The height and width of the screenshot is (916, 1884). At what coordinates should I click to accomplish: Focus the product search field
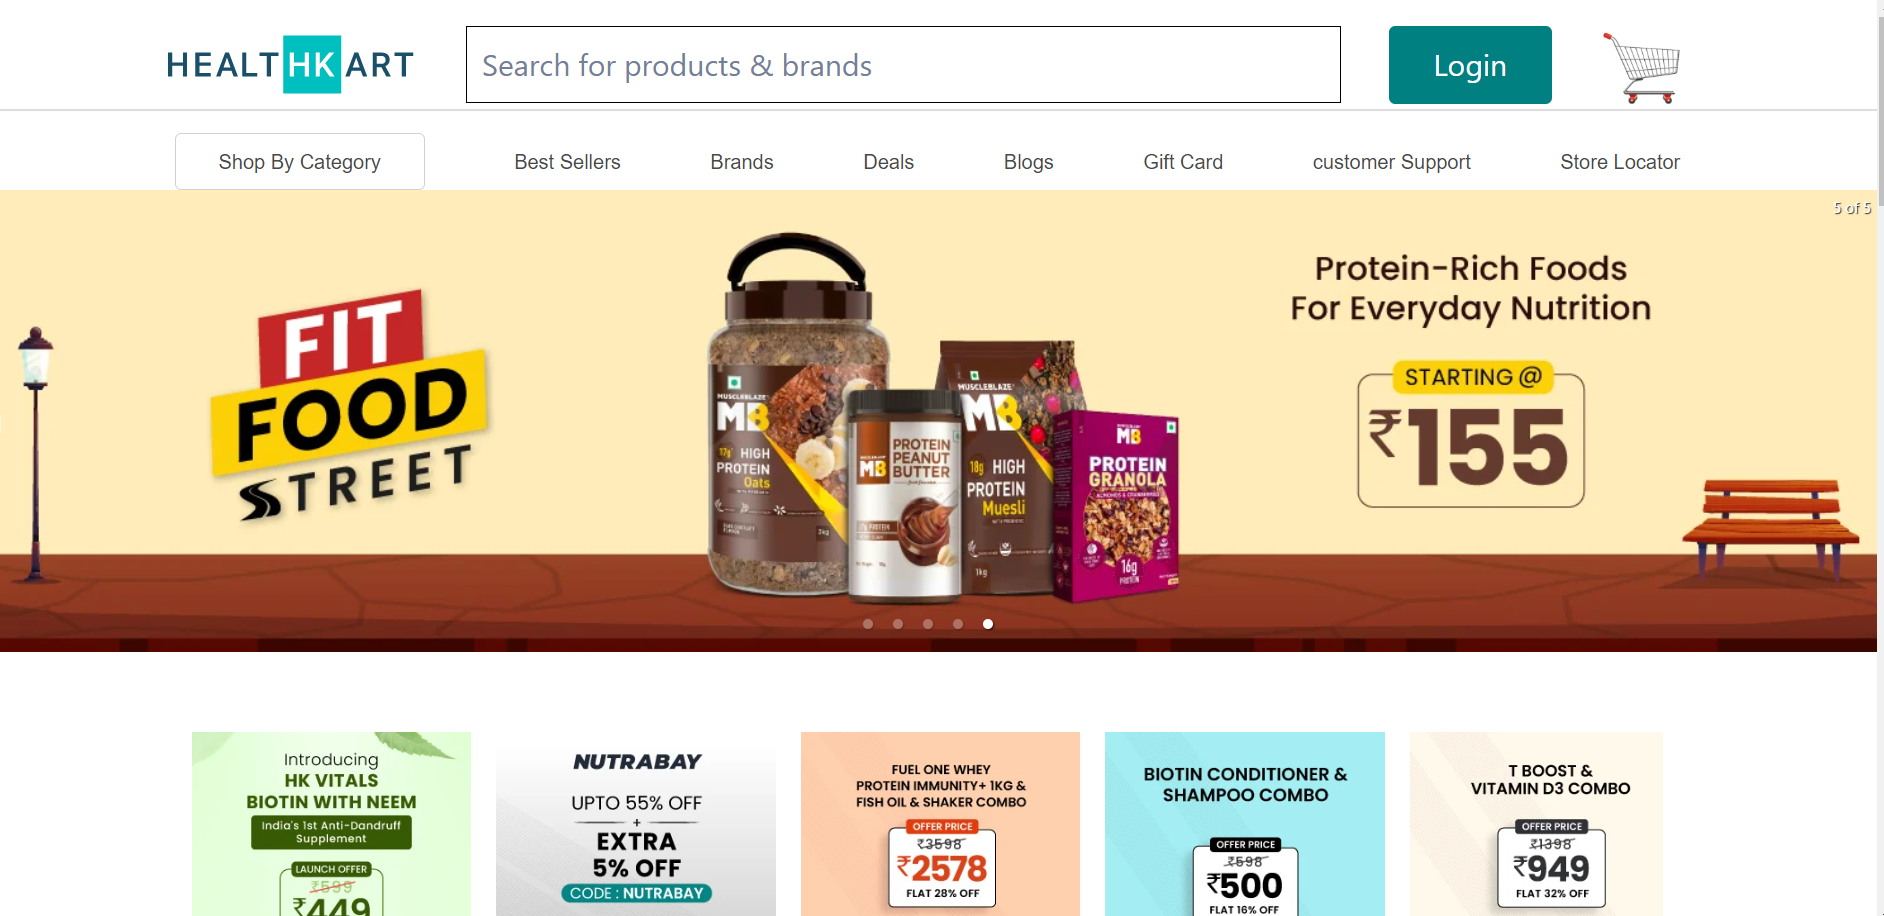903,65
